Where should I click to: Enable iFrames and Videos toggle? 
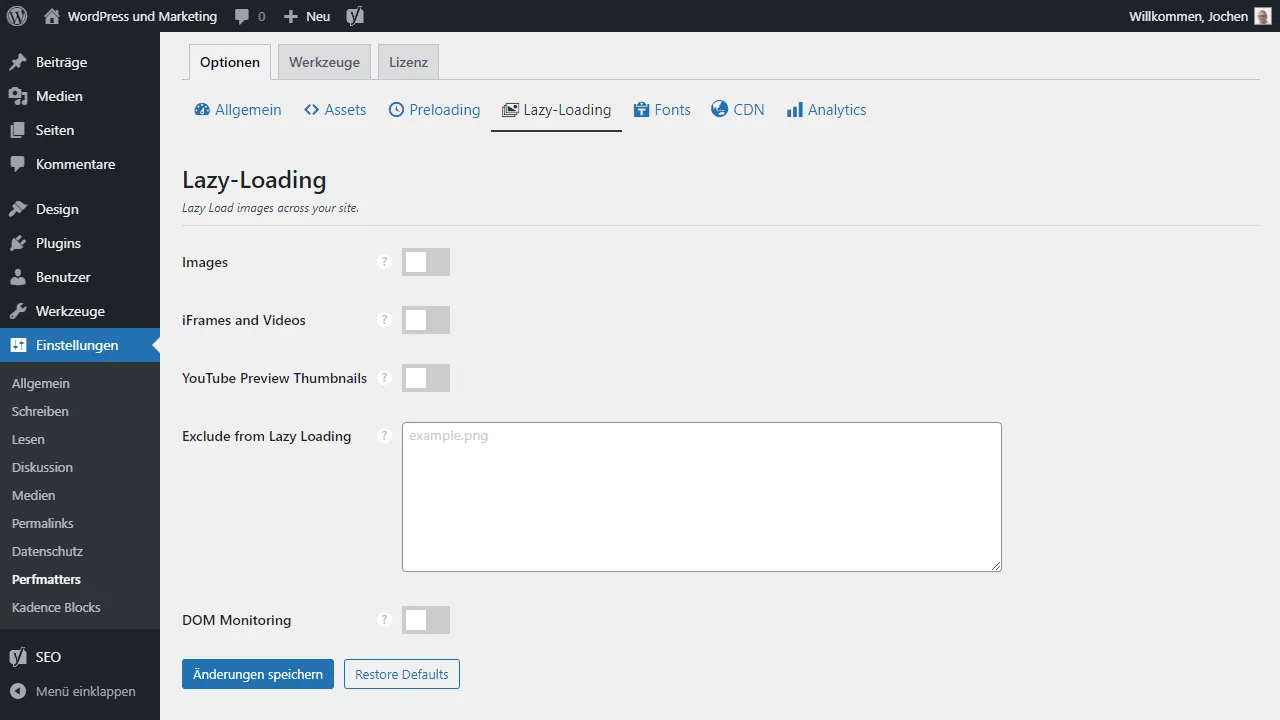click(x=426, y=320)
